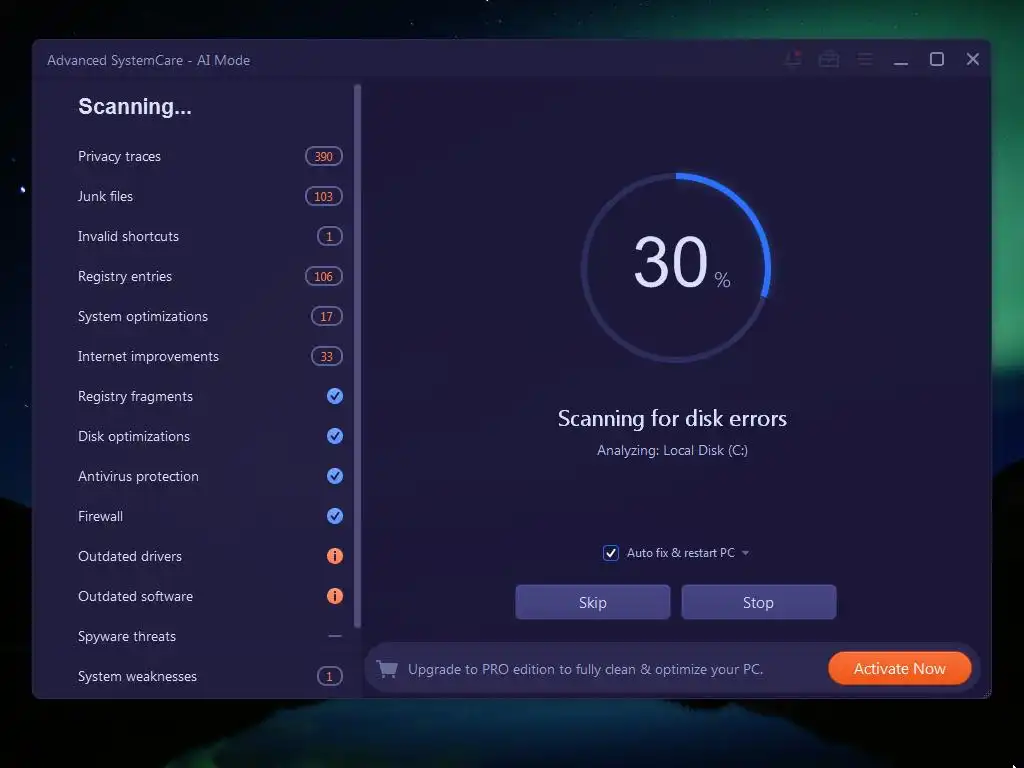Select the Firewall row label

(101, 516)
